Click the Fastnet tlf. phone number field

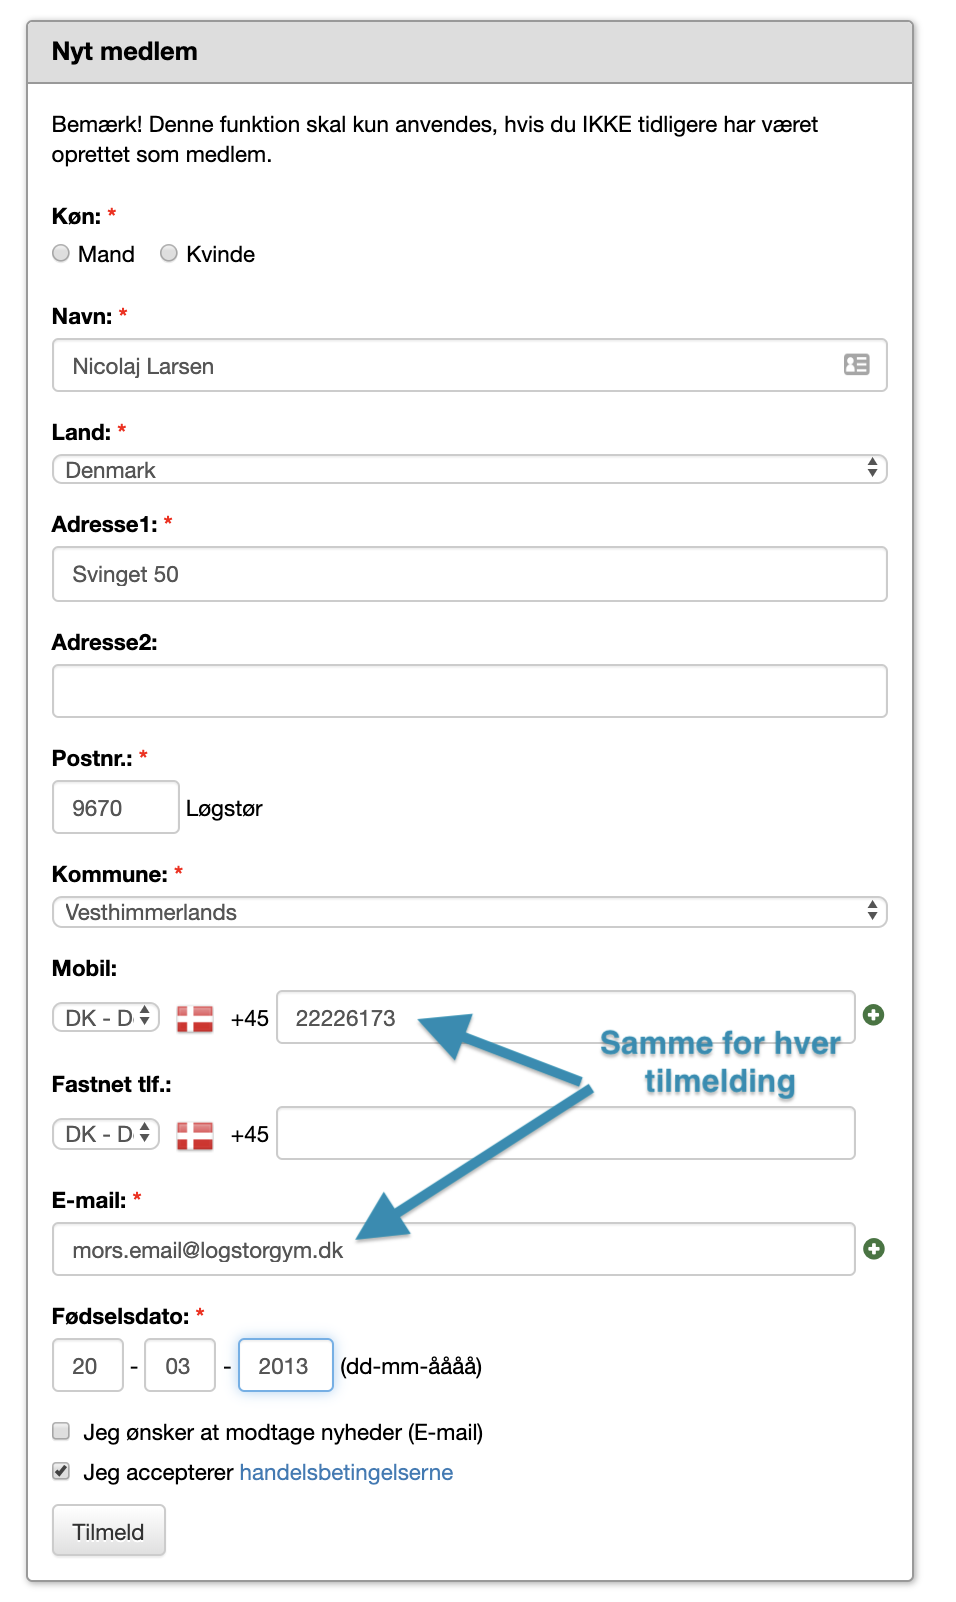click(565, 1133)
